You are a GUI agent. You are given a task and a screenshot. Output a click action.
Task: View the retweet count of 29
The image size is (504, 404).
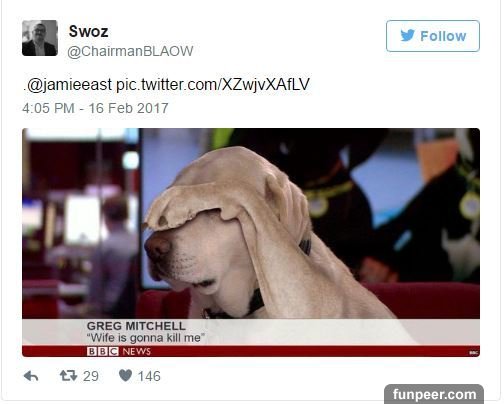pyautogui.click(x=91, y=376)
